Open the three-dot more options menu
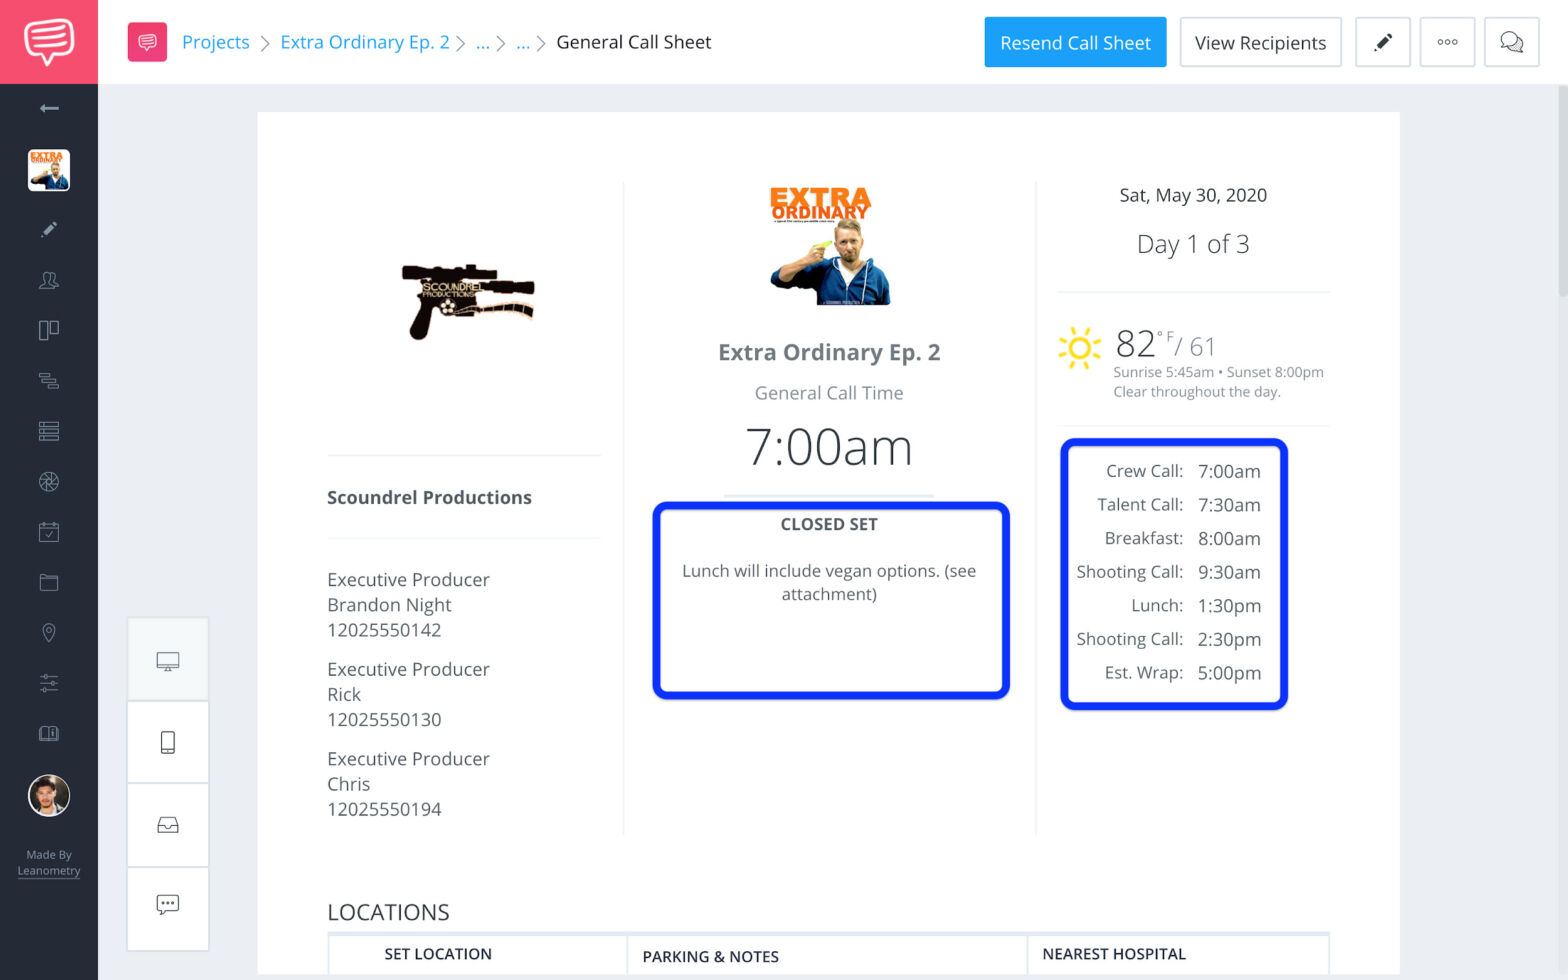Viewport: 1568px width, 980px height. tap(1447, 42)
